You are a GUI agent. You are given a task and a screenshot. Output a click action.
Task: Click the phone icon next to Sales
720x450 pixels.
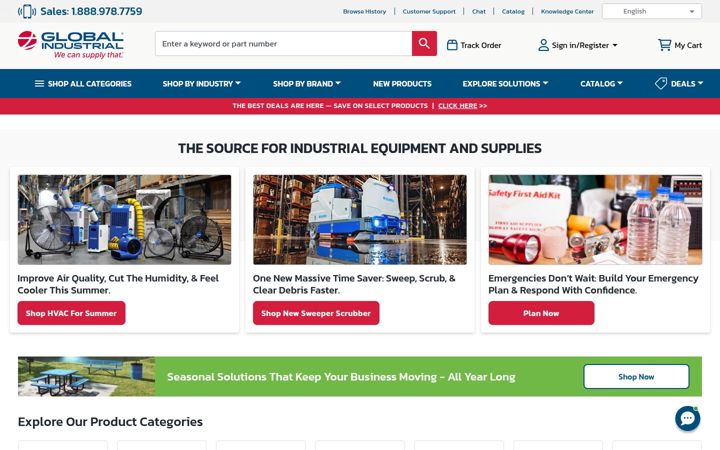(27, 11)
